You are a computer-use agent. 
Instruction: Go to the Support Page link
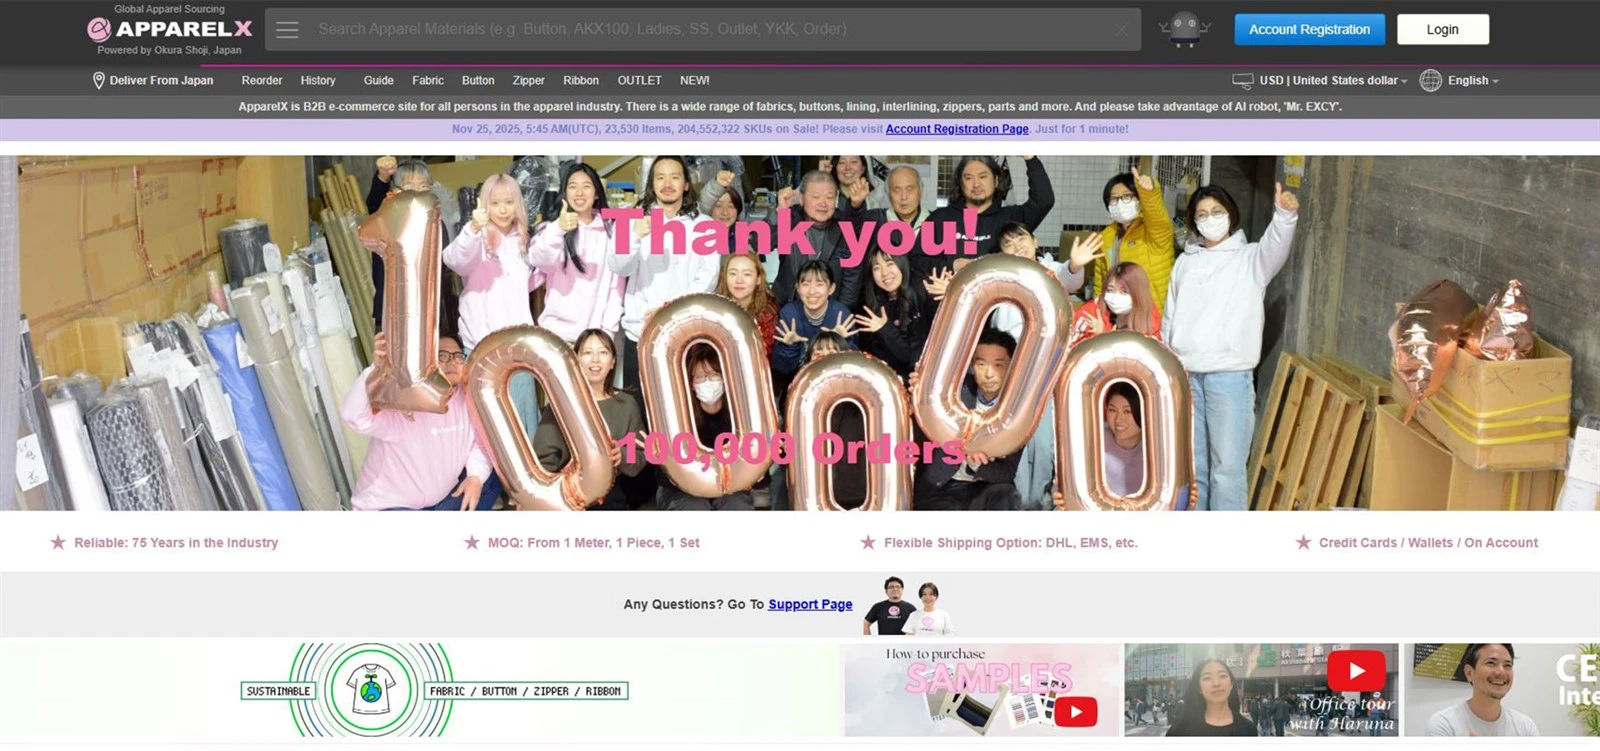pyautogui.click(x=810, y=605)
